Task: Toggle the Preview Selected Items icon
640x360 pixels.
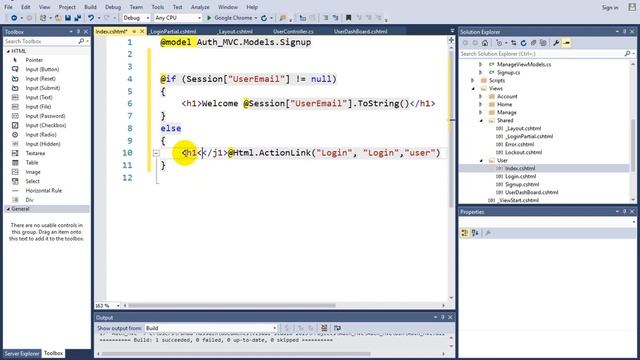Action: pyautogui.click(x=567, y=43)
